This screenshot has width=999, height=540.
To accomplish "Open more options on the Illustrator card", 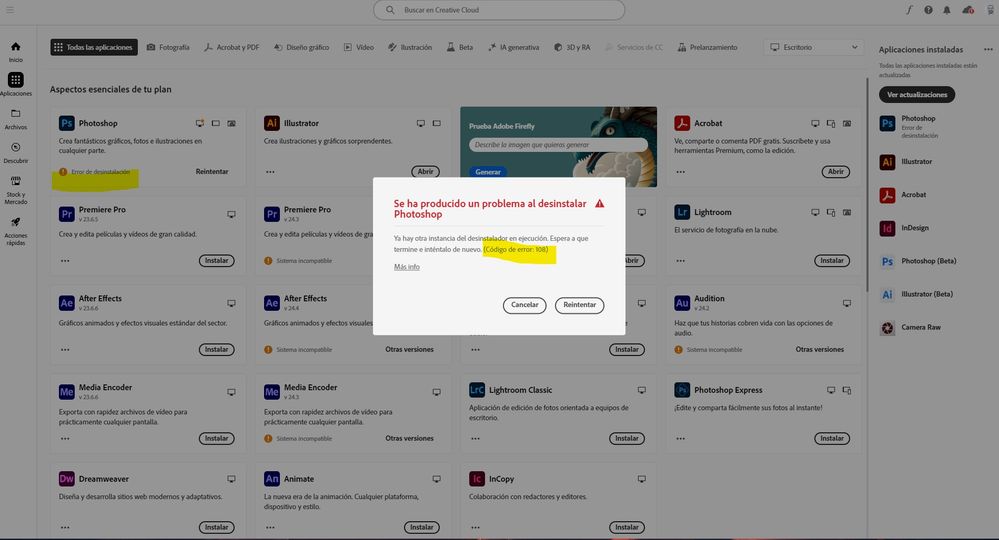I will [x=270, y=172].
